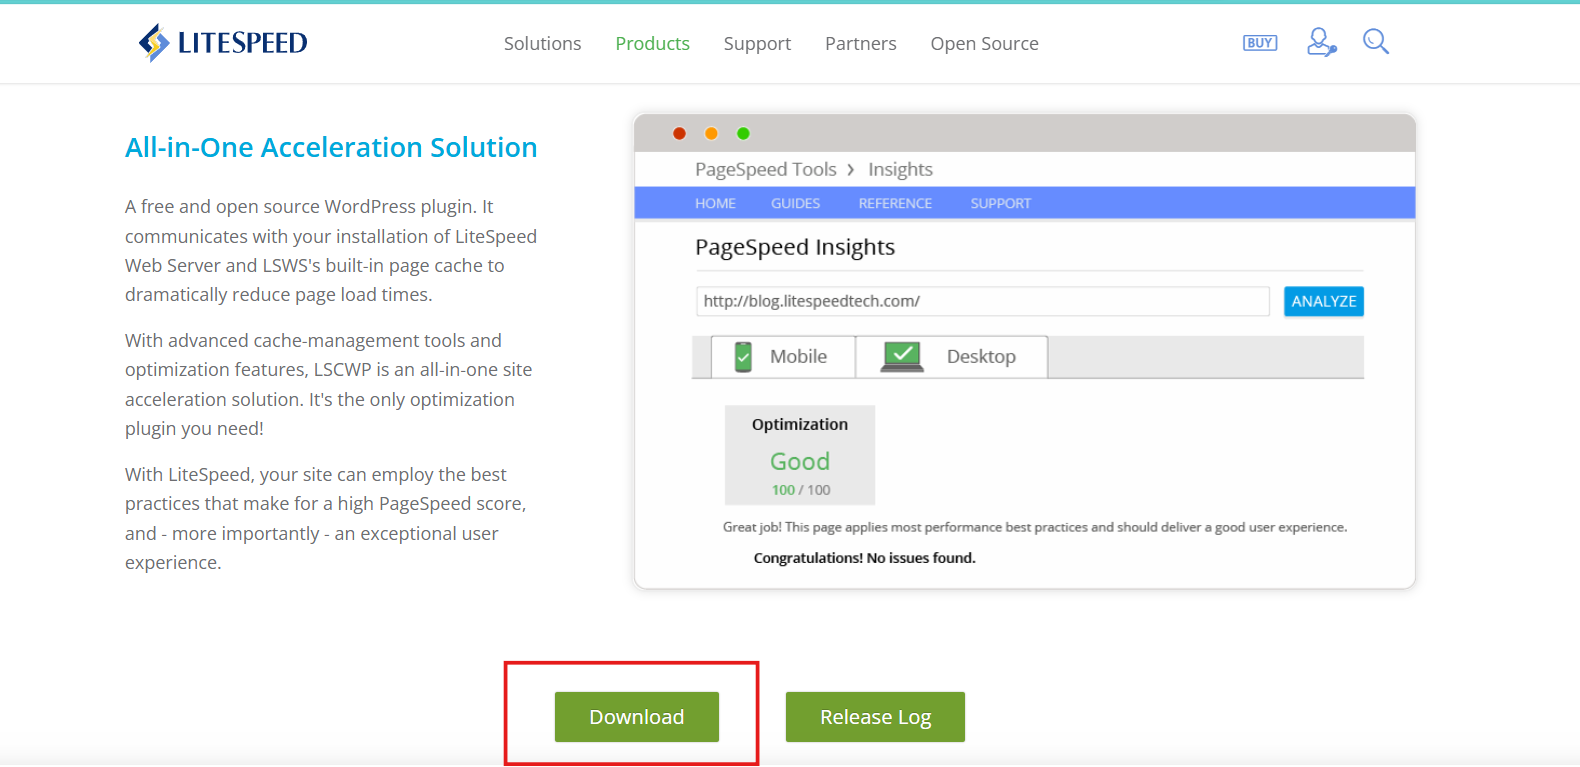Click the orange window dot in mockup
1580x767 pixels.
[x=711, y=133]
